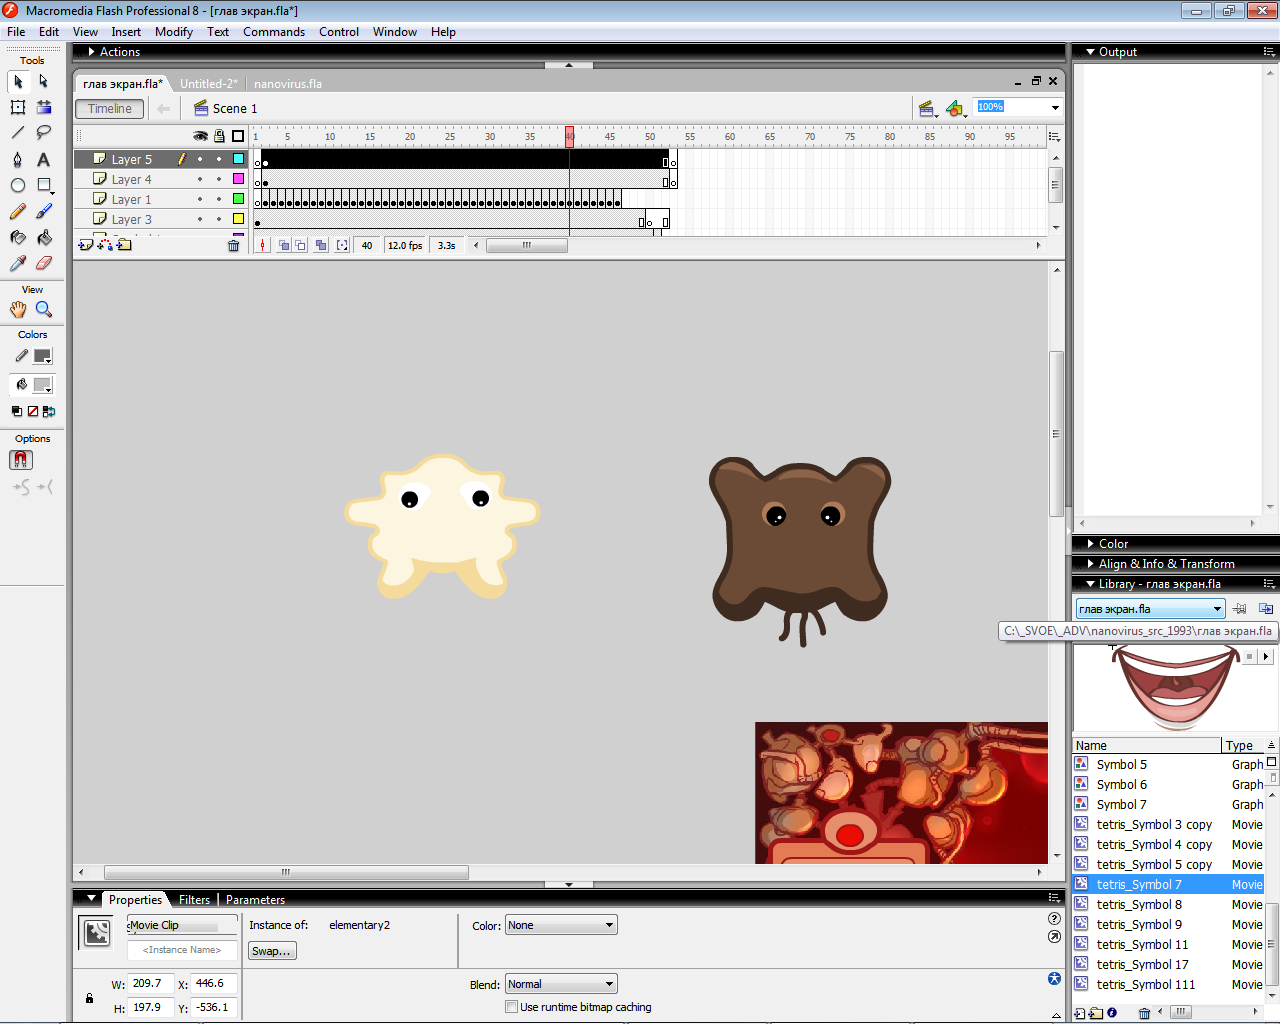
Task: Select the Zoom tool
Action: (x=43, y=310)
